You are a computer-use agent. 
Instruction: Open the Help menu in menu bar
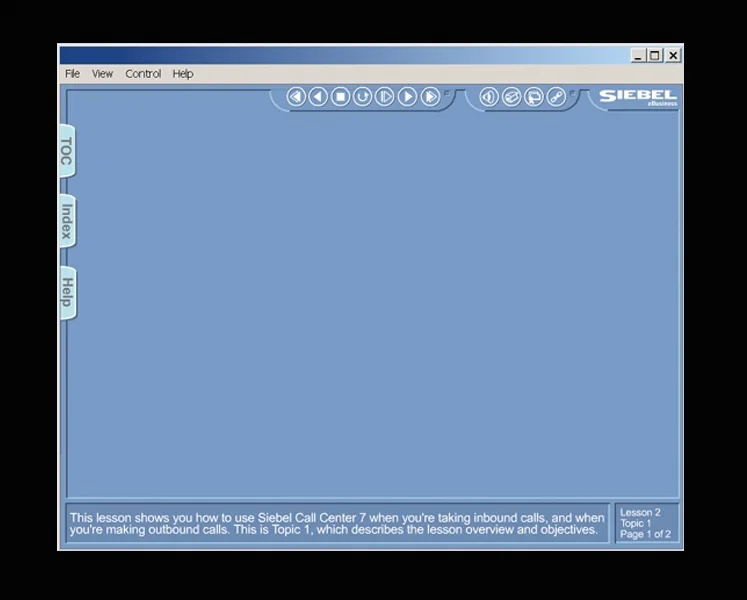[183, 74]
